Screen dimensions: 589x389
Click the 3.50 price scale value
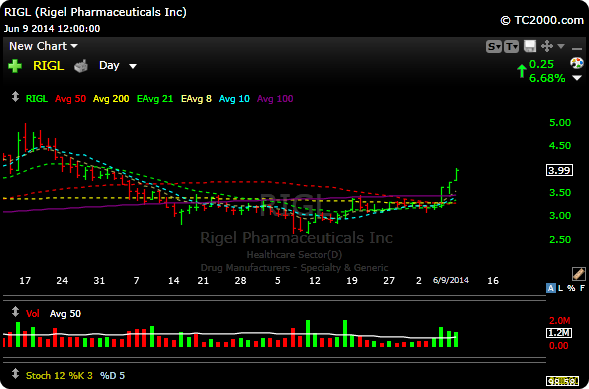coord(560,193)
